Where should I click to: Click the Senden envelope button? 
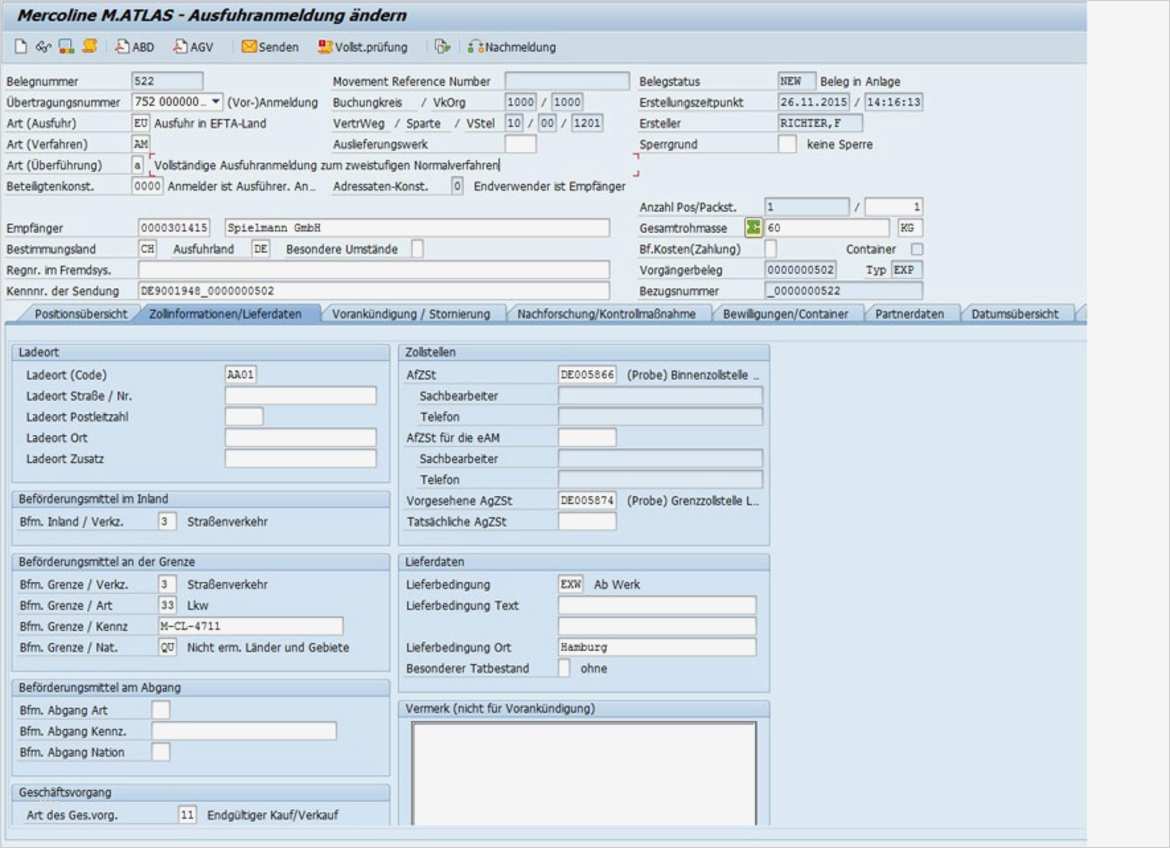tap(270, 47)
